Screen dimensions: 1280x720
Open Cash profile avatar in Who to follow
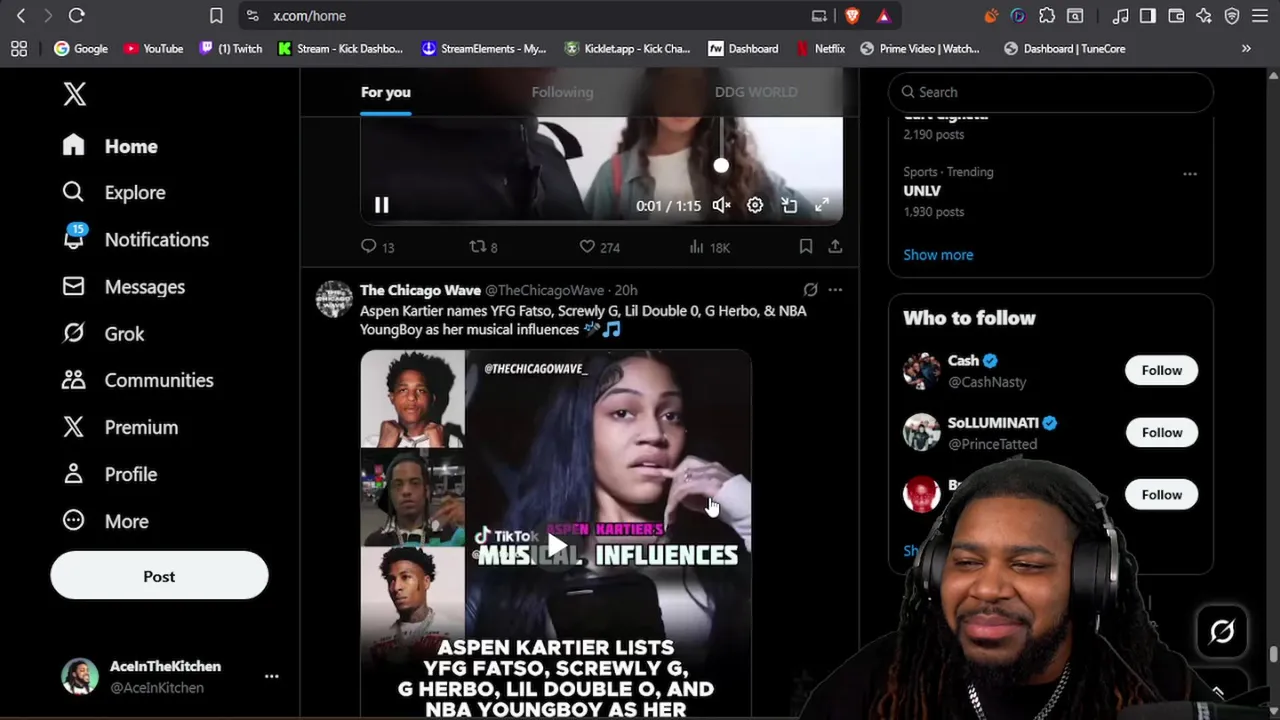coord(921,371)
